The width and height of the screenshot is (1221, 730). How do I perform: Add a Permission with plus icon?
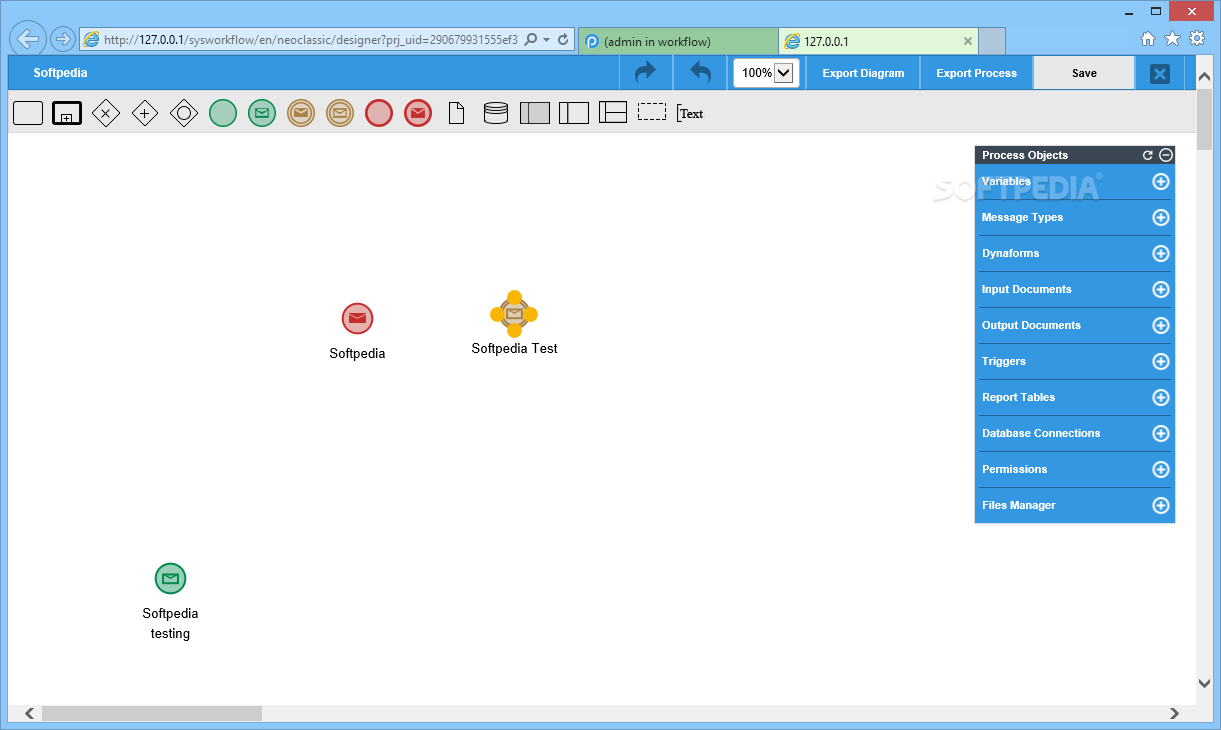coord(1161,469)
